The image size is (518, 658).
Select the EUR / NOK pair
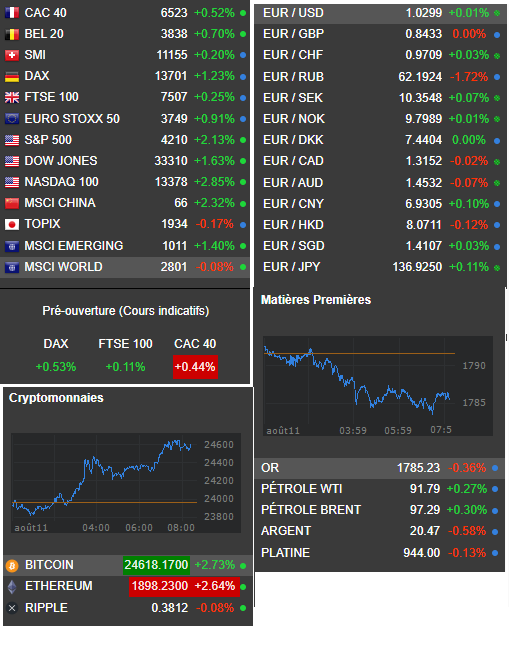point(380,119)
